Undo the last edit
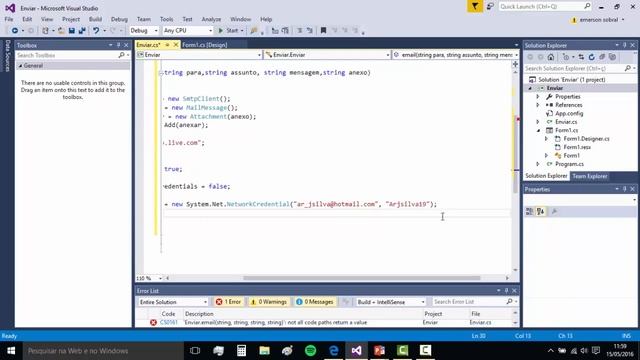 click(96, 31)
